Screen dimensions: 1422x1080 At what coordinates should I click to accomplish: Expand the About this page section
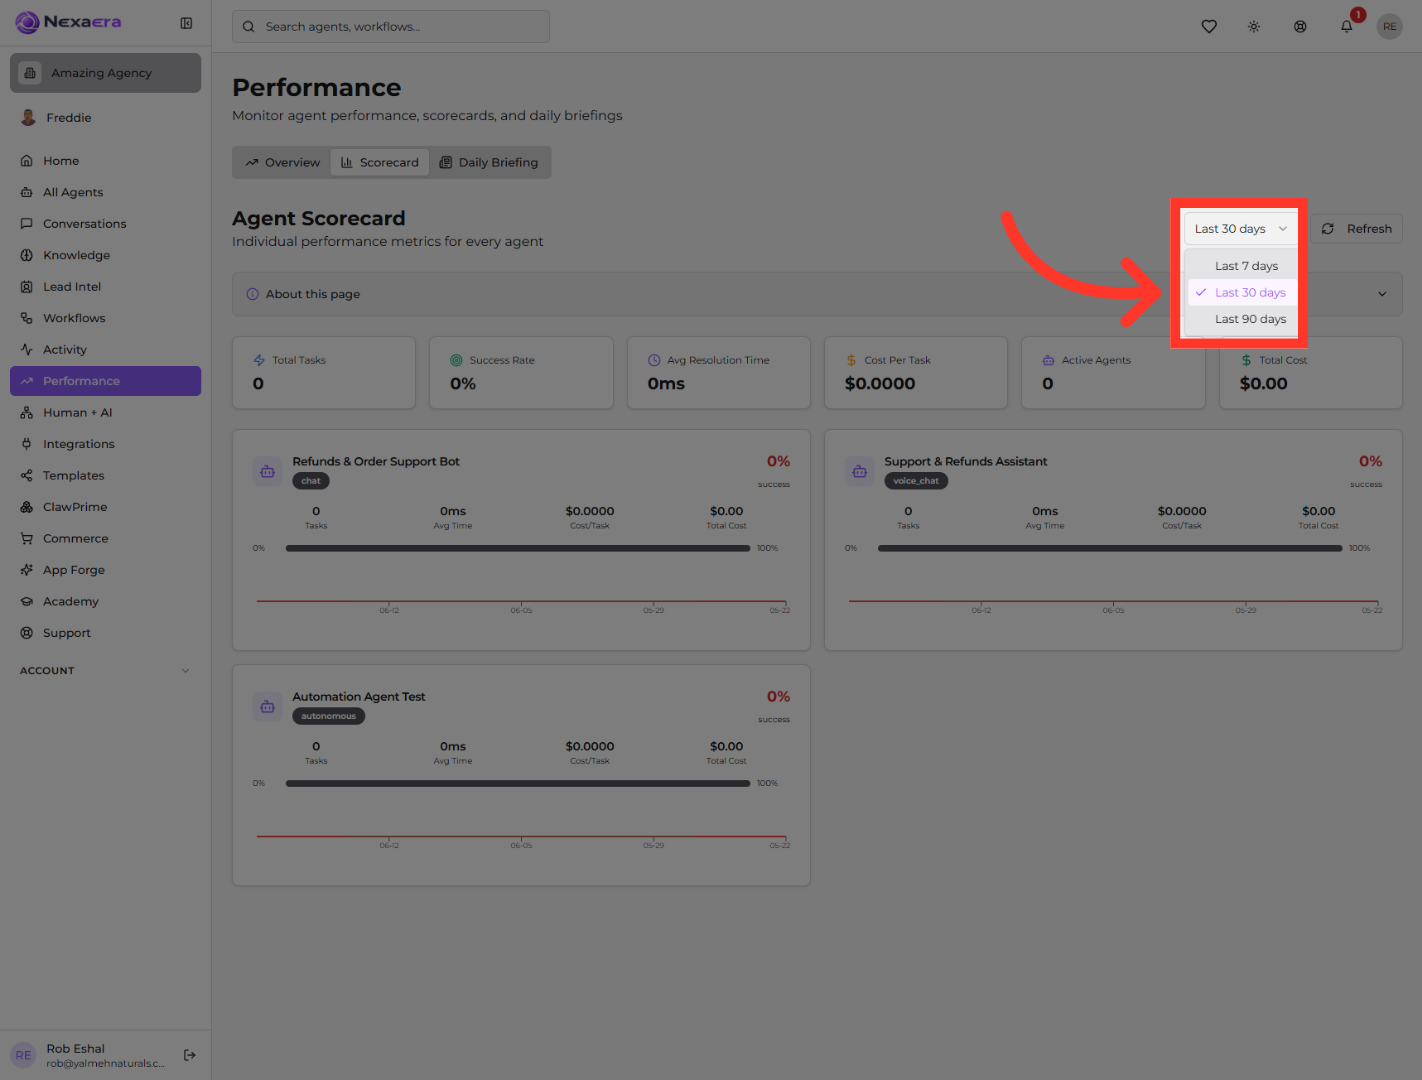tap(817, 294)
